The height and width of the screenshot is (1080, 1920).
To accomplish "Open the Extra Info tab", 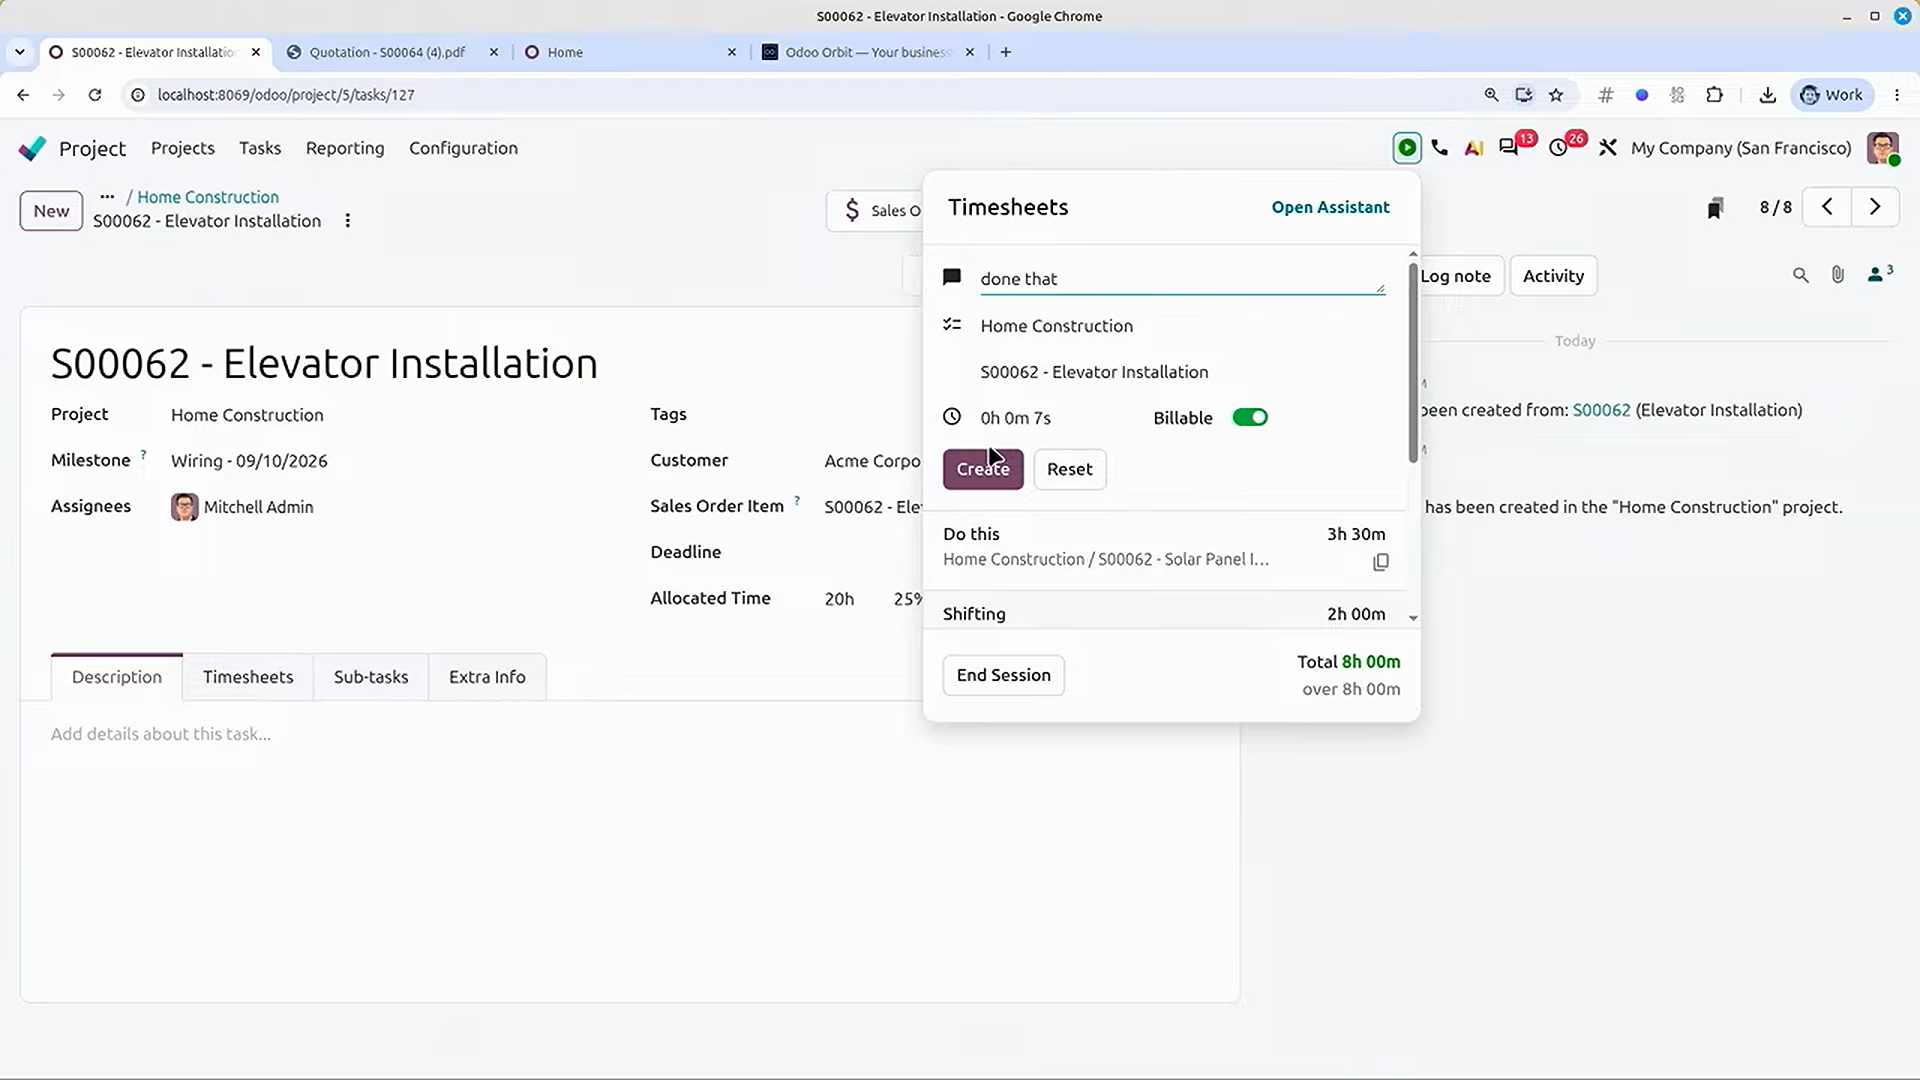I will coord(487,677).
